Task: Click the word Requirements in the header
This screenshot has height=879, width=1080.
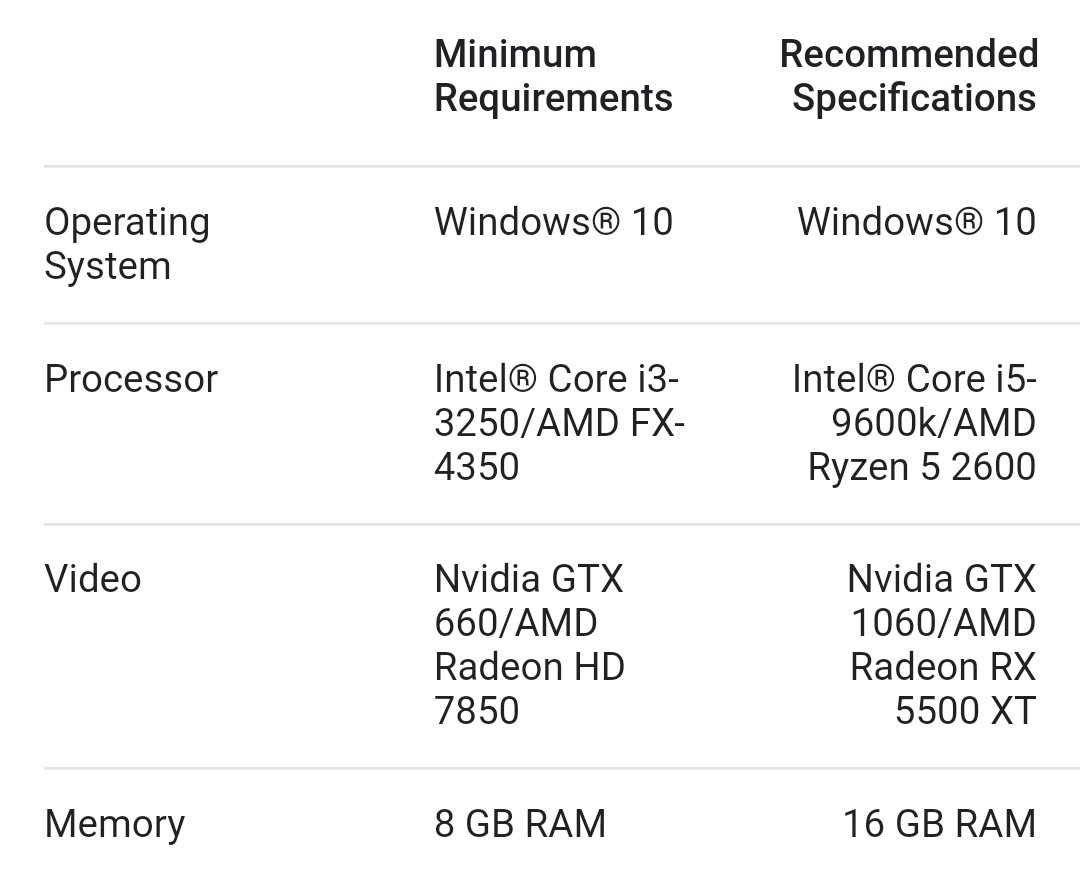Action: click(x=554, y=98)
